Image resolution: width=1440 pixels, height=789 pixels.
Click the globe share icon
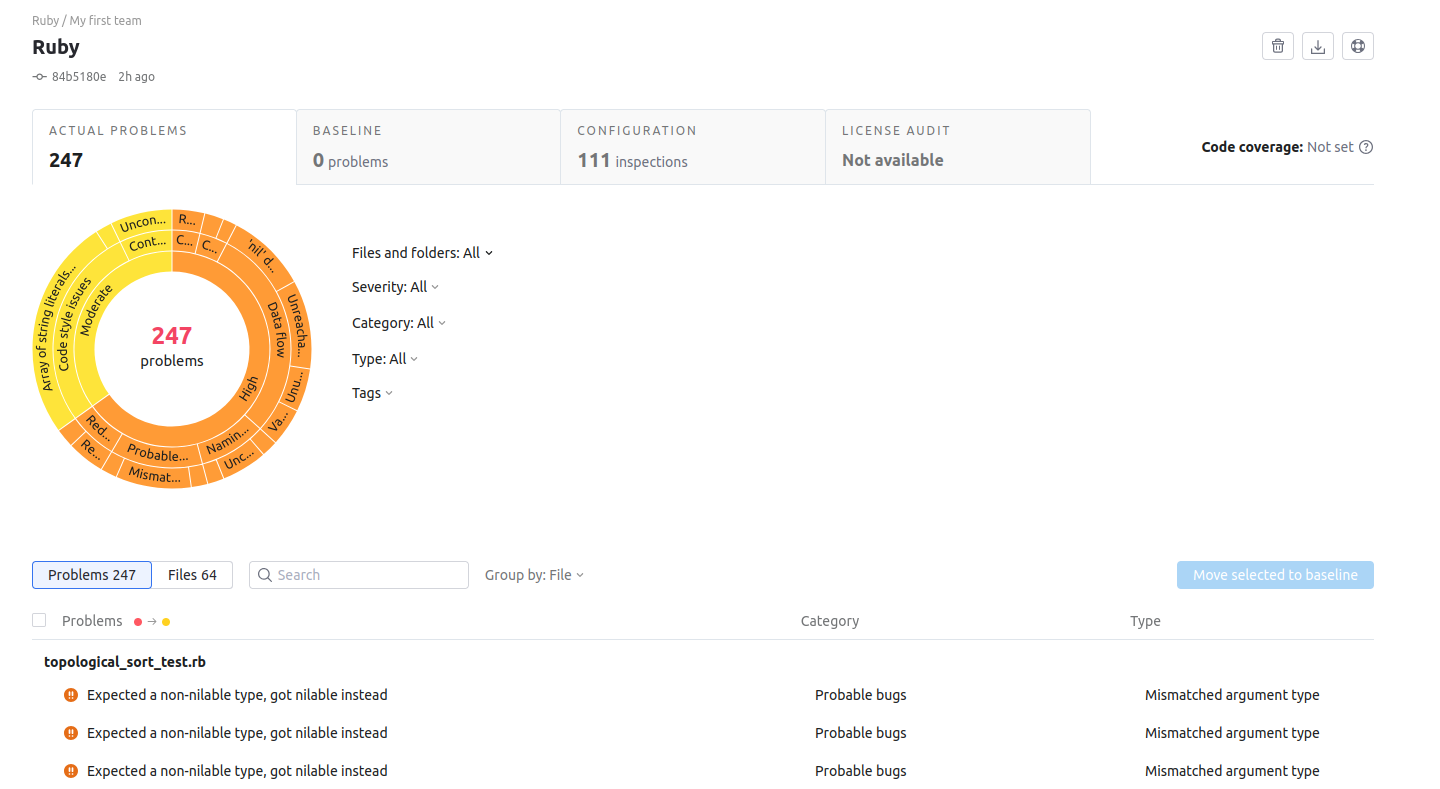pos(1357,46)
